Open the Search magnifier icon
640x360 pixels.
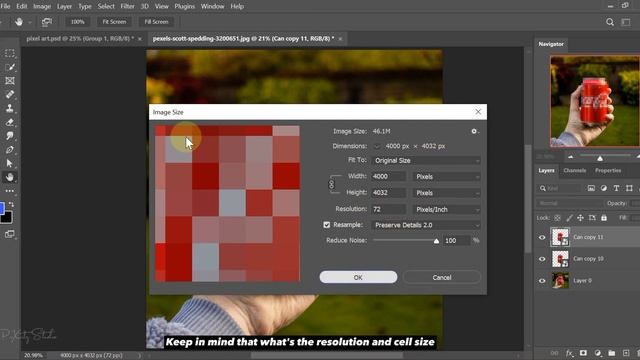coord(610,22)
